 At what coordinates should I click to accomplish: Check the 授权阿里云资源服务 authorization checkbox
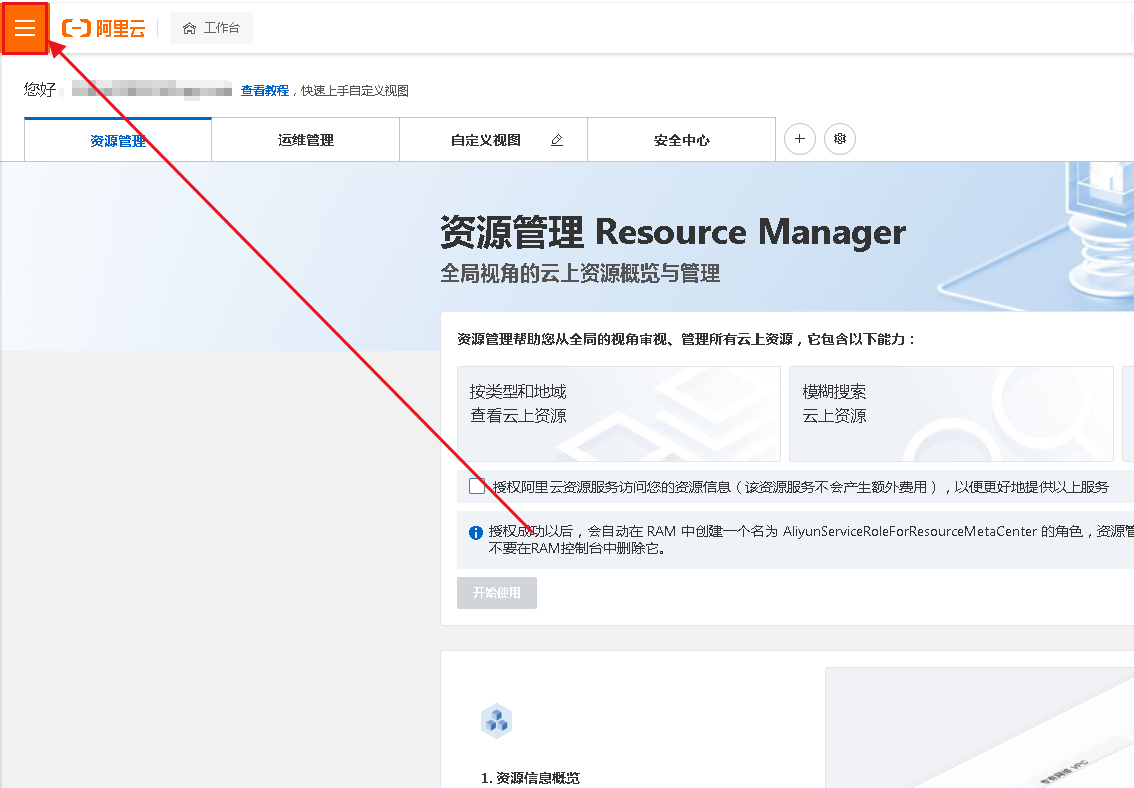[x=477, y=487]
